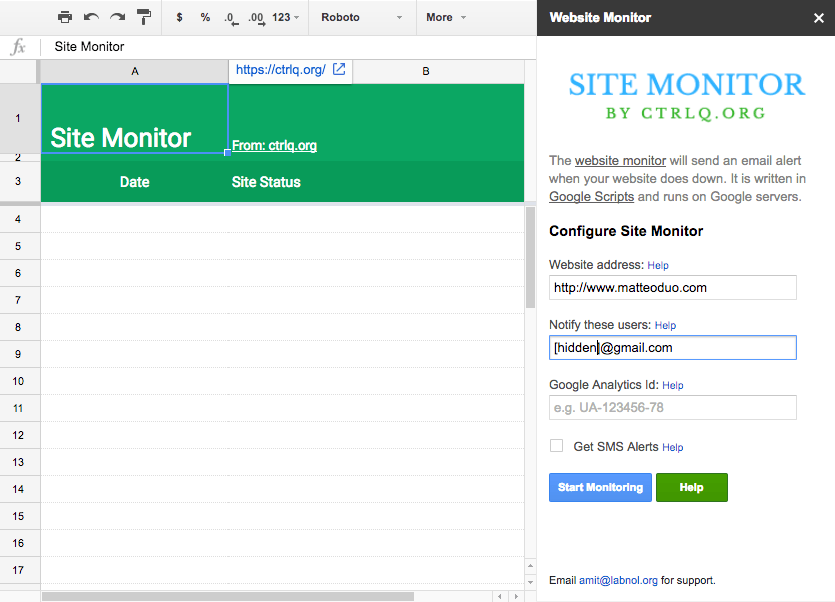Click the fx formula icon

(18, 47)
